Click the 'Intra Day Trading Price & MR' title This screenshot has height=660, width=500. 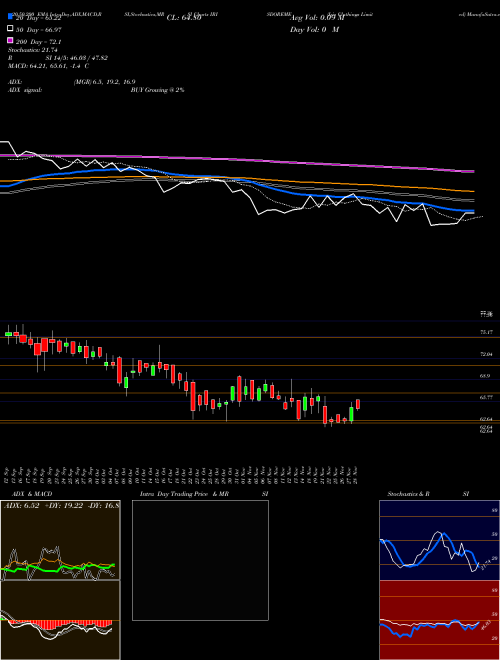click(x=184, y=494)
